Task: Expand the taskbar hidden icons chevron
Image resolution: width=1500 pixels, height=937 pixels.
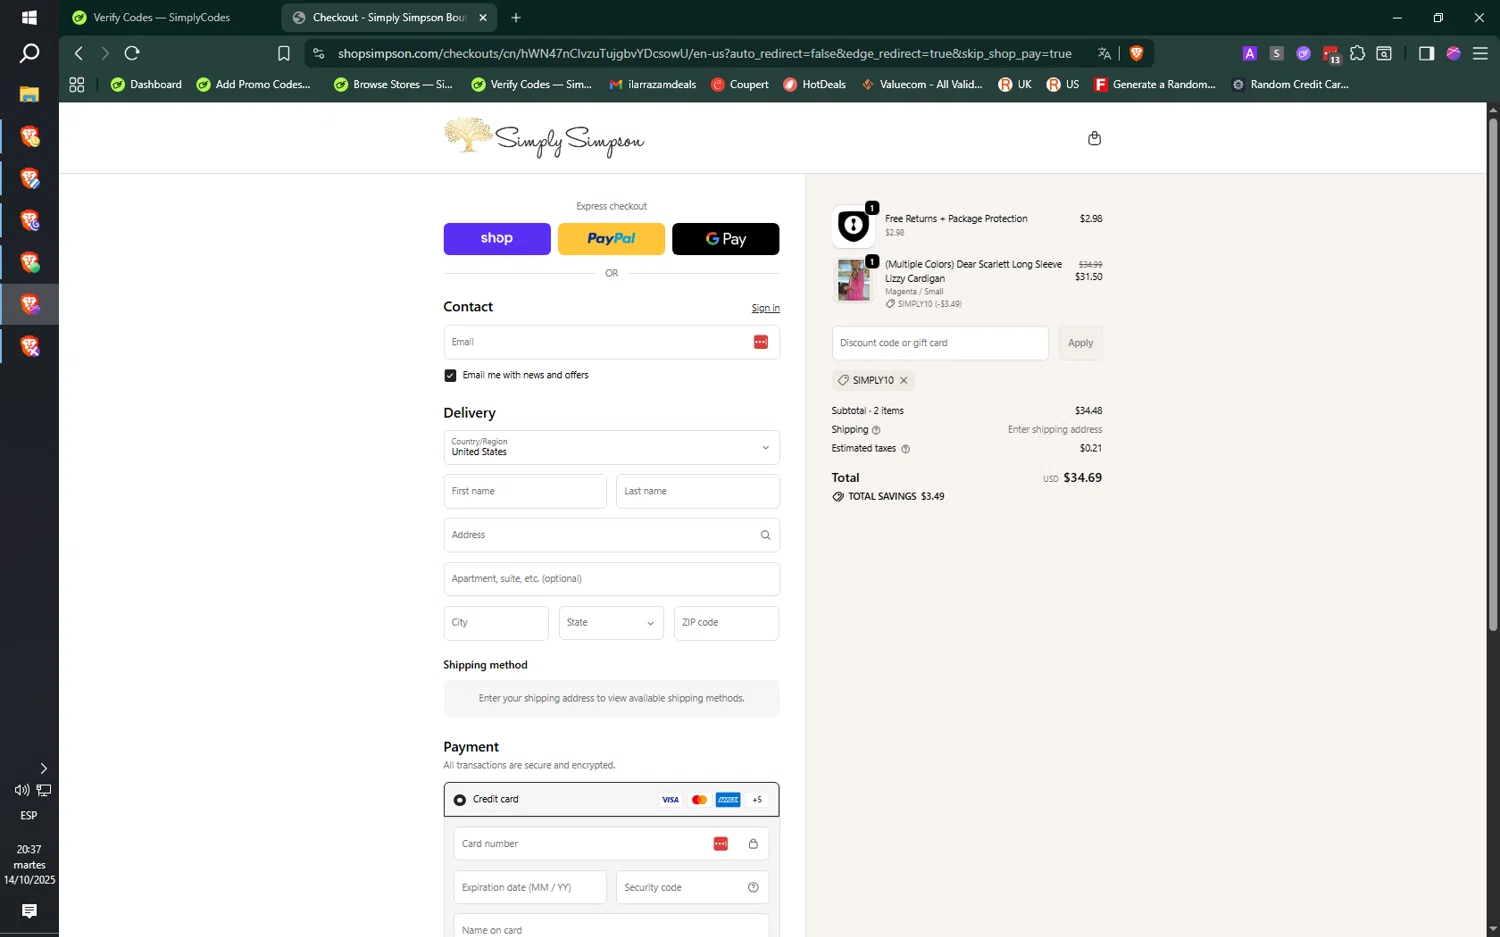Action: [43, 768]
